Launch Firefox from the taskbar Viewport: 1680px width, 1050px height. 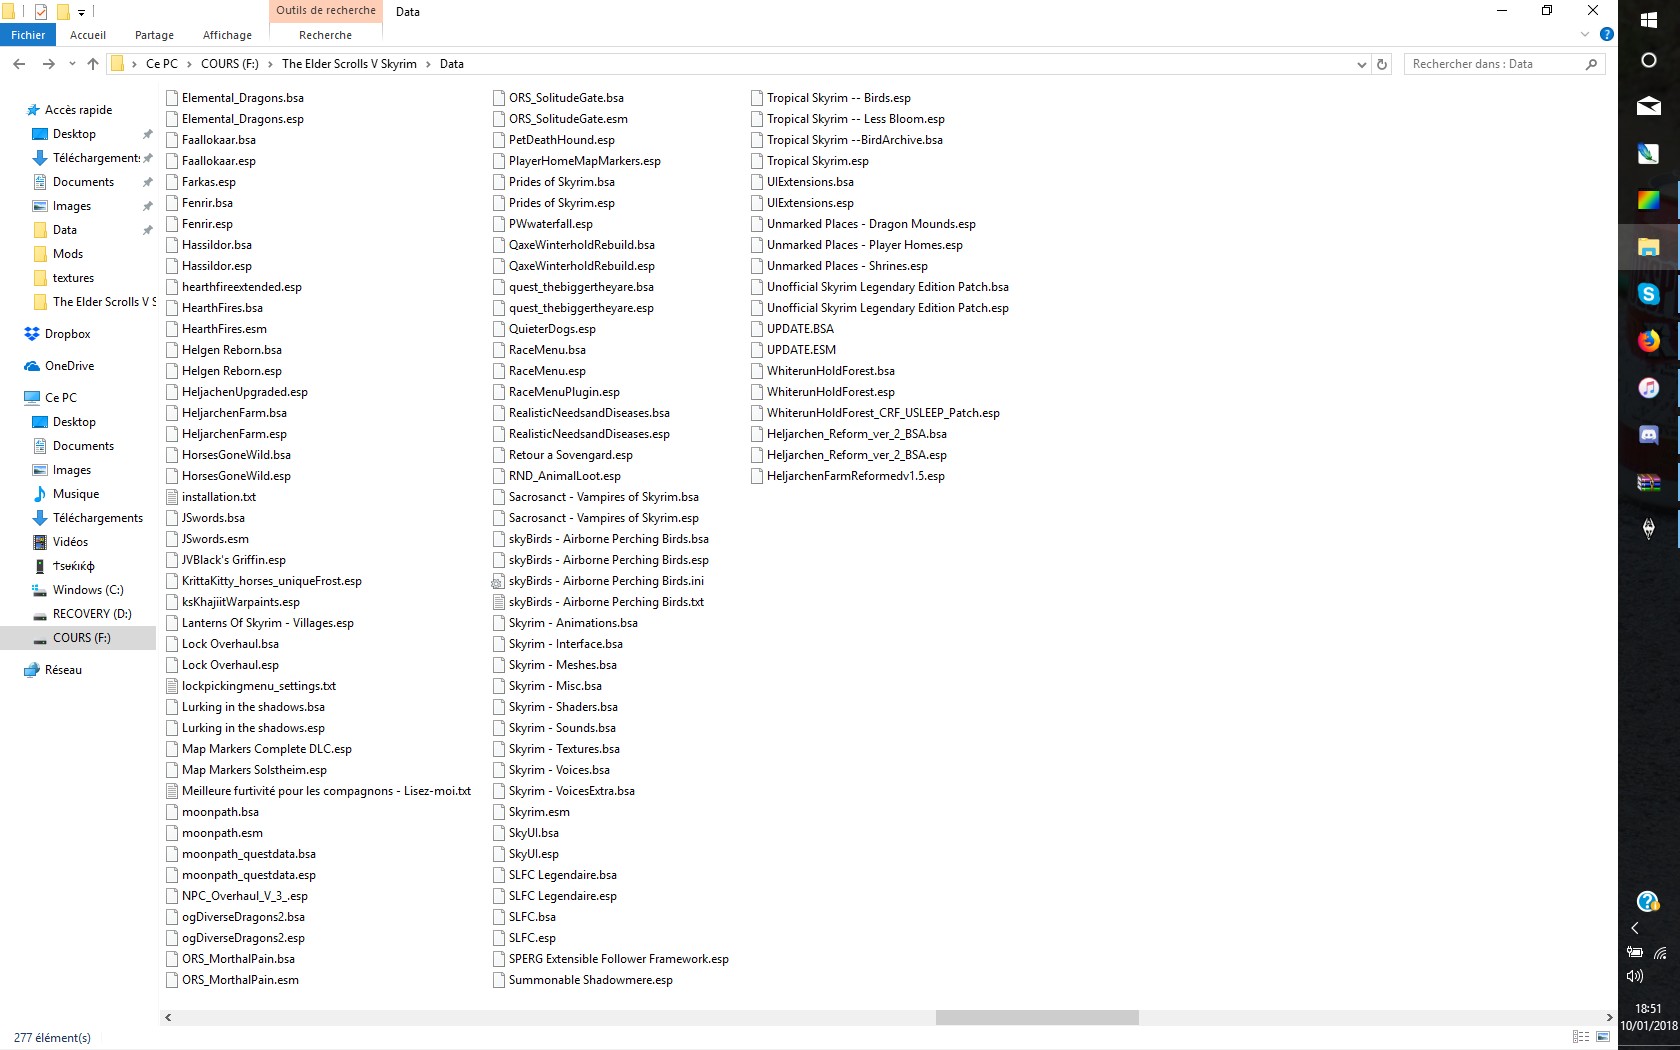coord(1648,341)
